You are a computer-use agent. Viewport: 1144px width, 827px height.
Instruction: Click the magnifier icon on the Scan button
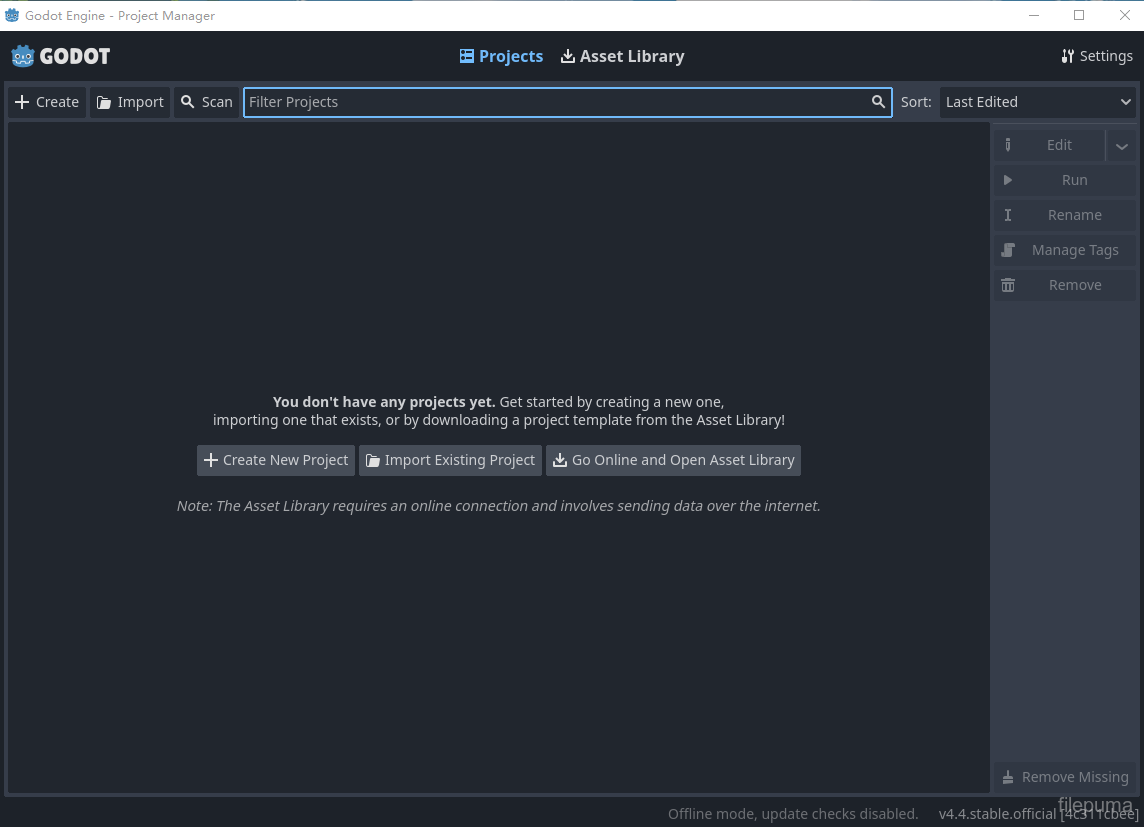click(x=188, y=101)
